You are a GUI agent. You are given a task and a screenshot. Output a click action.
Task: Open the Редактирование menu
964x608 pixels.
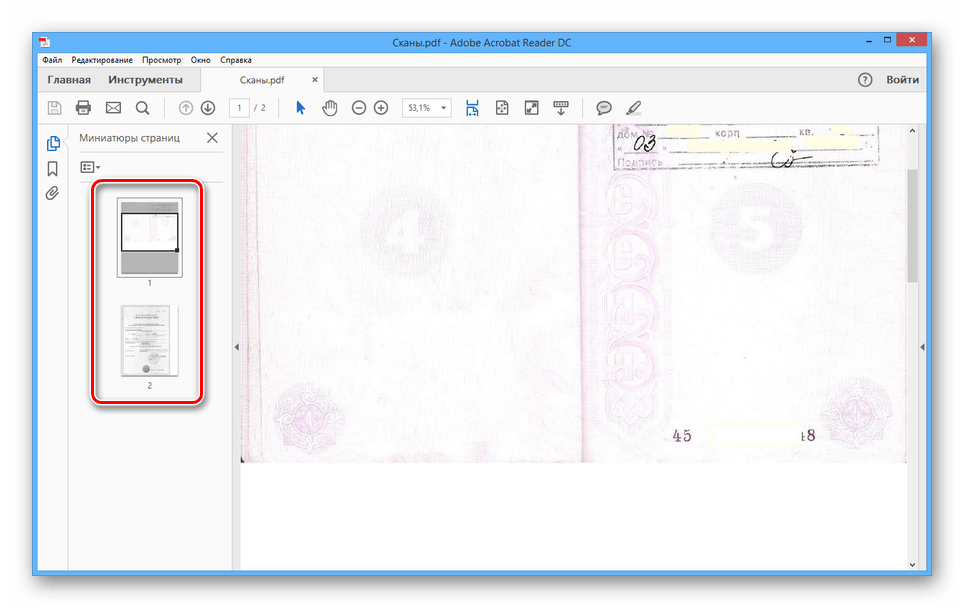[101, 60]
